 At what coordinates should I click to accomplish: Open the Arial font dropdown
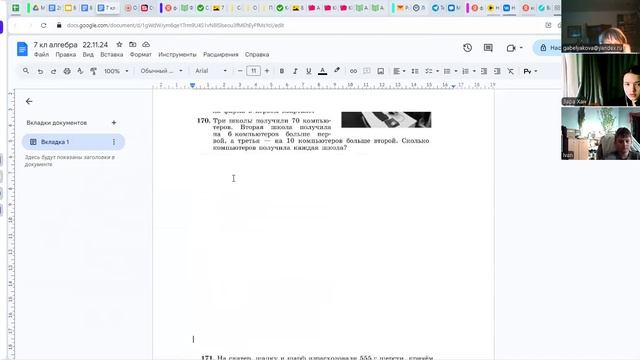click(x=211, y=71)
